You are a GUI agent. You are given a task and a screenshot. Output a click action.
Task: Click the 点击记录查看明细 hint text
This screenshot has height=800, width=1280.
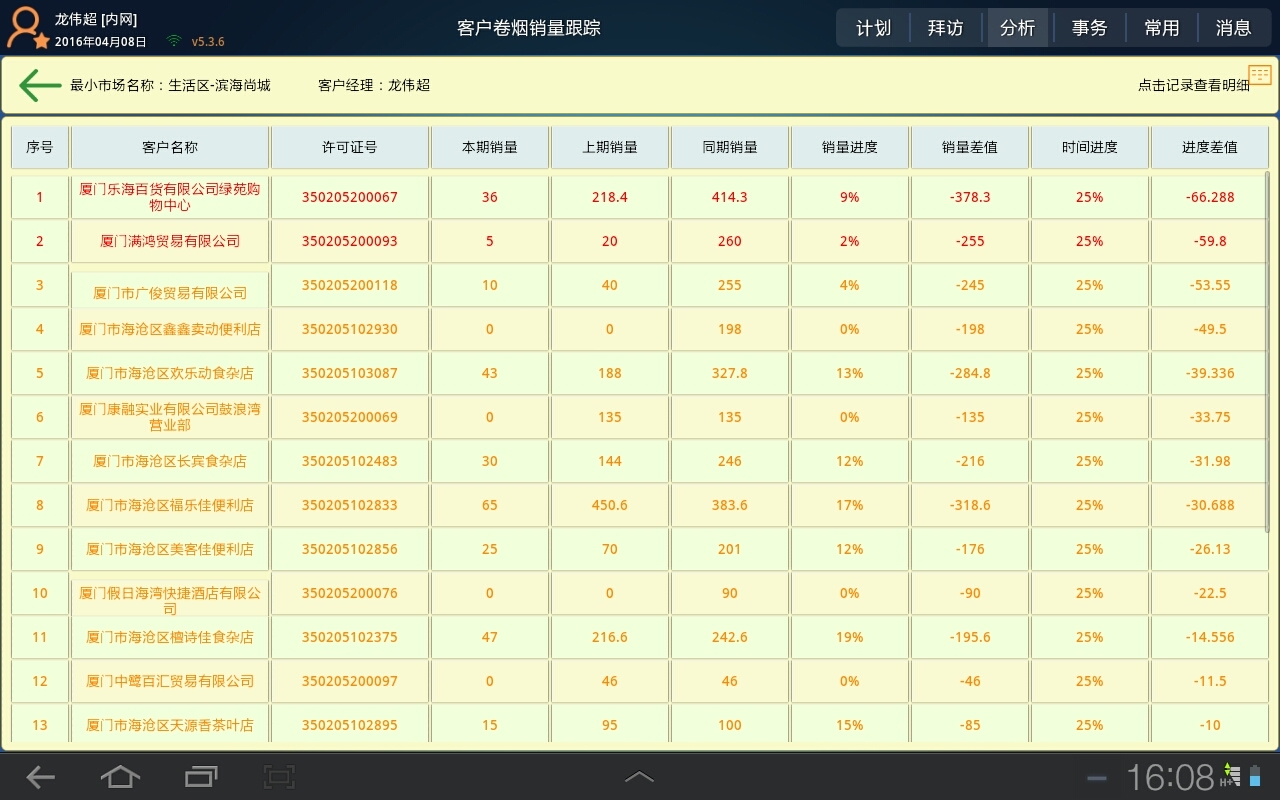pos(1194,86)
